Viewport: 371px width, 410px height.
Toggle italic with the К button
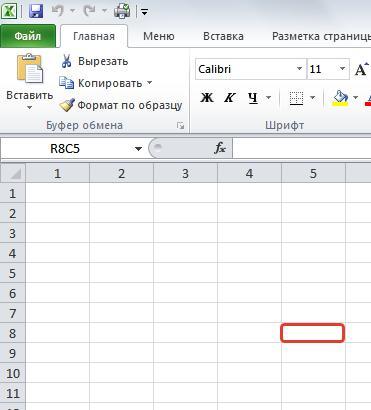coord(229,98)
